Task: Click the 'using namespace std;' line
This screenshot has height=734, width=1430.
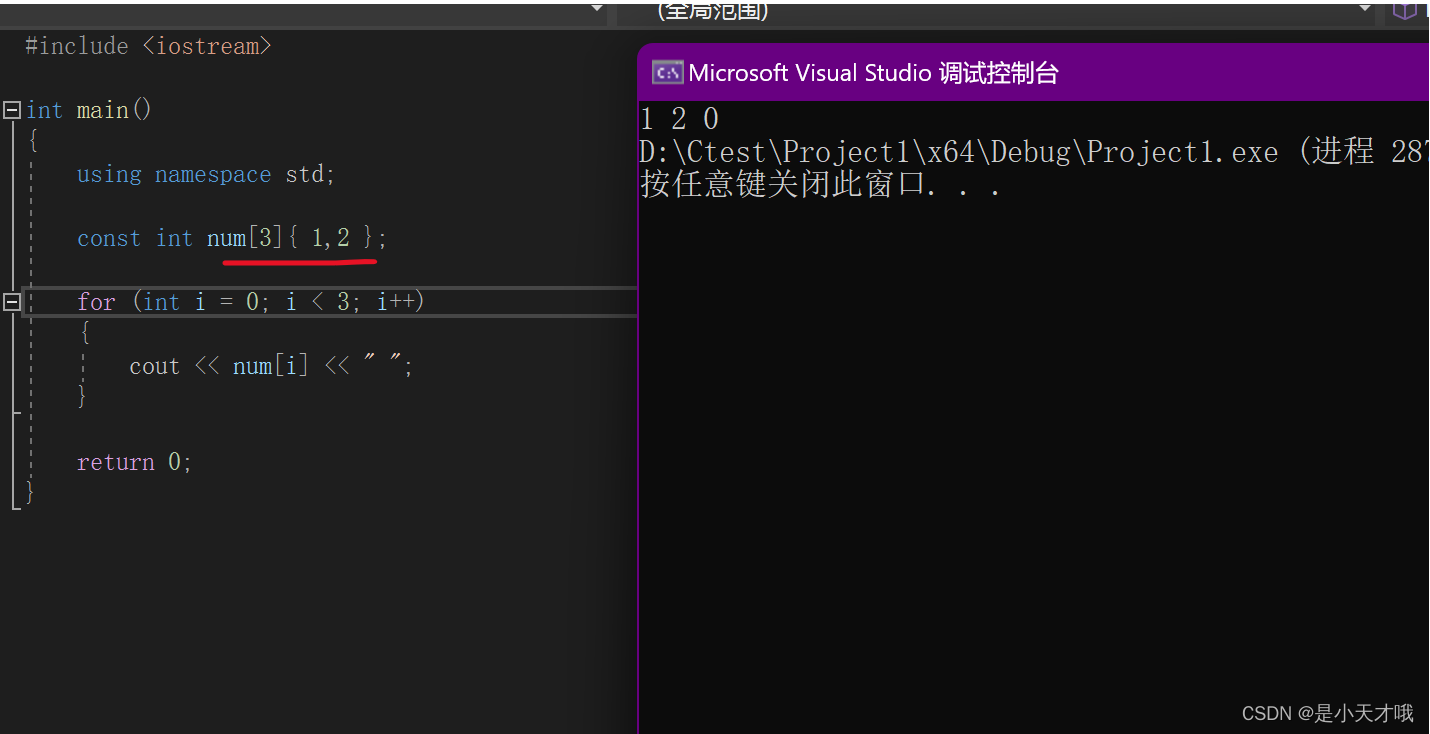Action: (206, 174)
